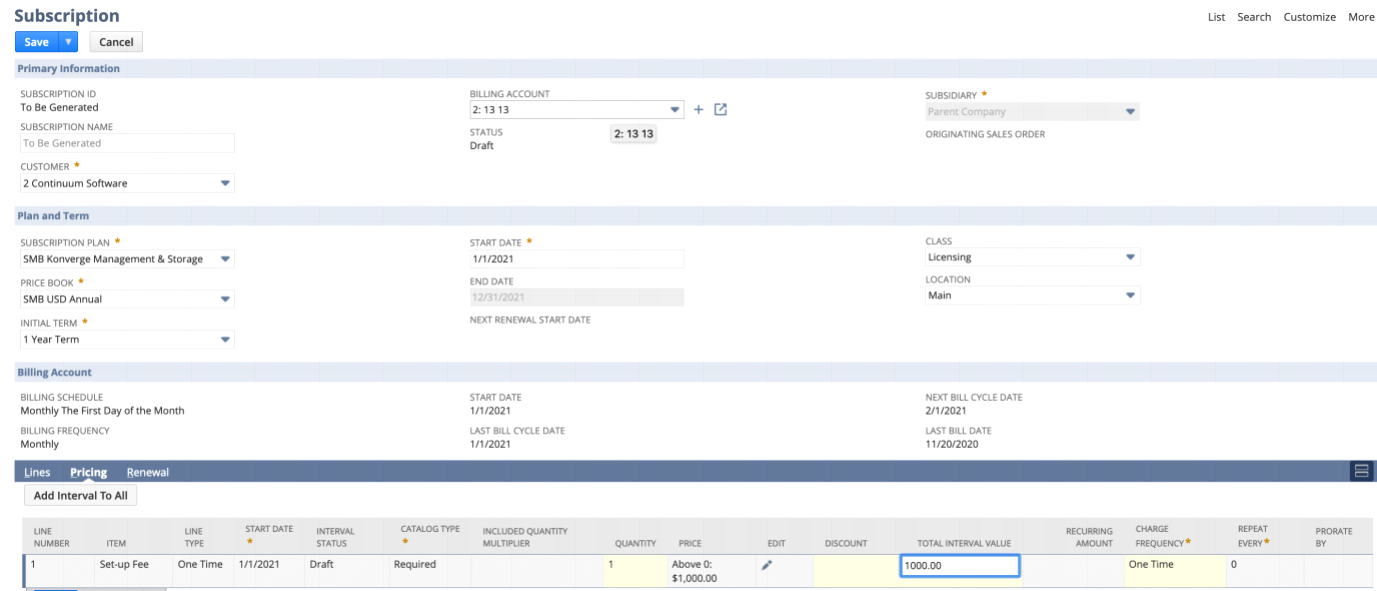Expand the Price Book dropdown

(x=225, y=299)
